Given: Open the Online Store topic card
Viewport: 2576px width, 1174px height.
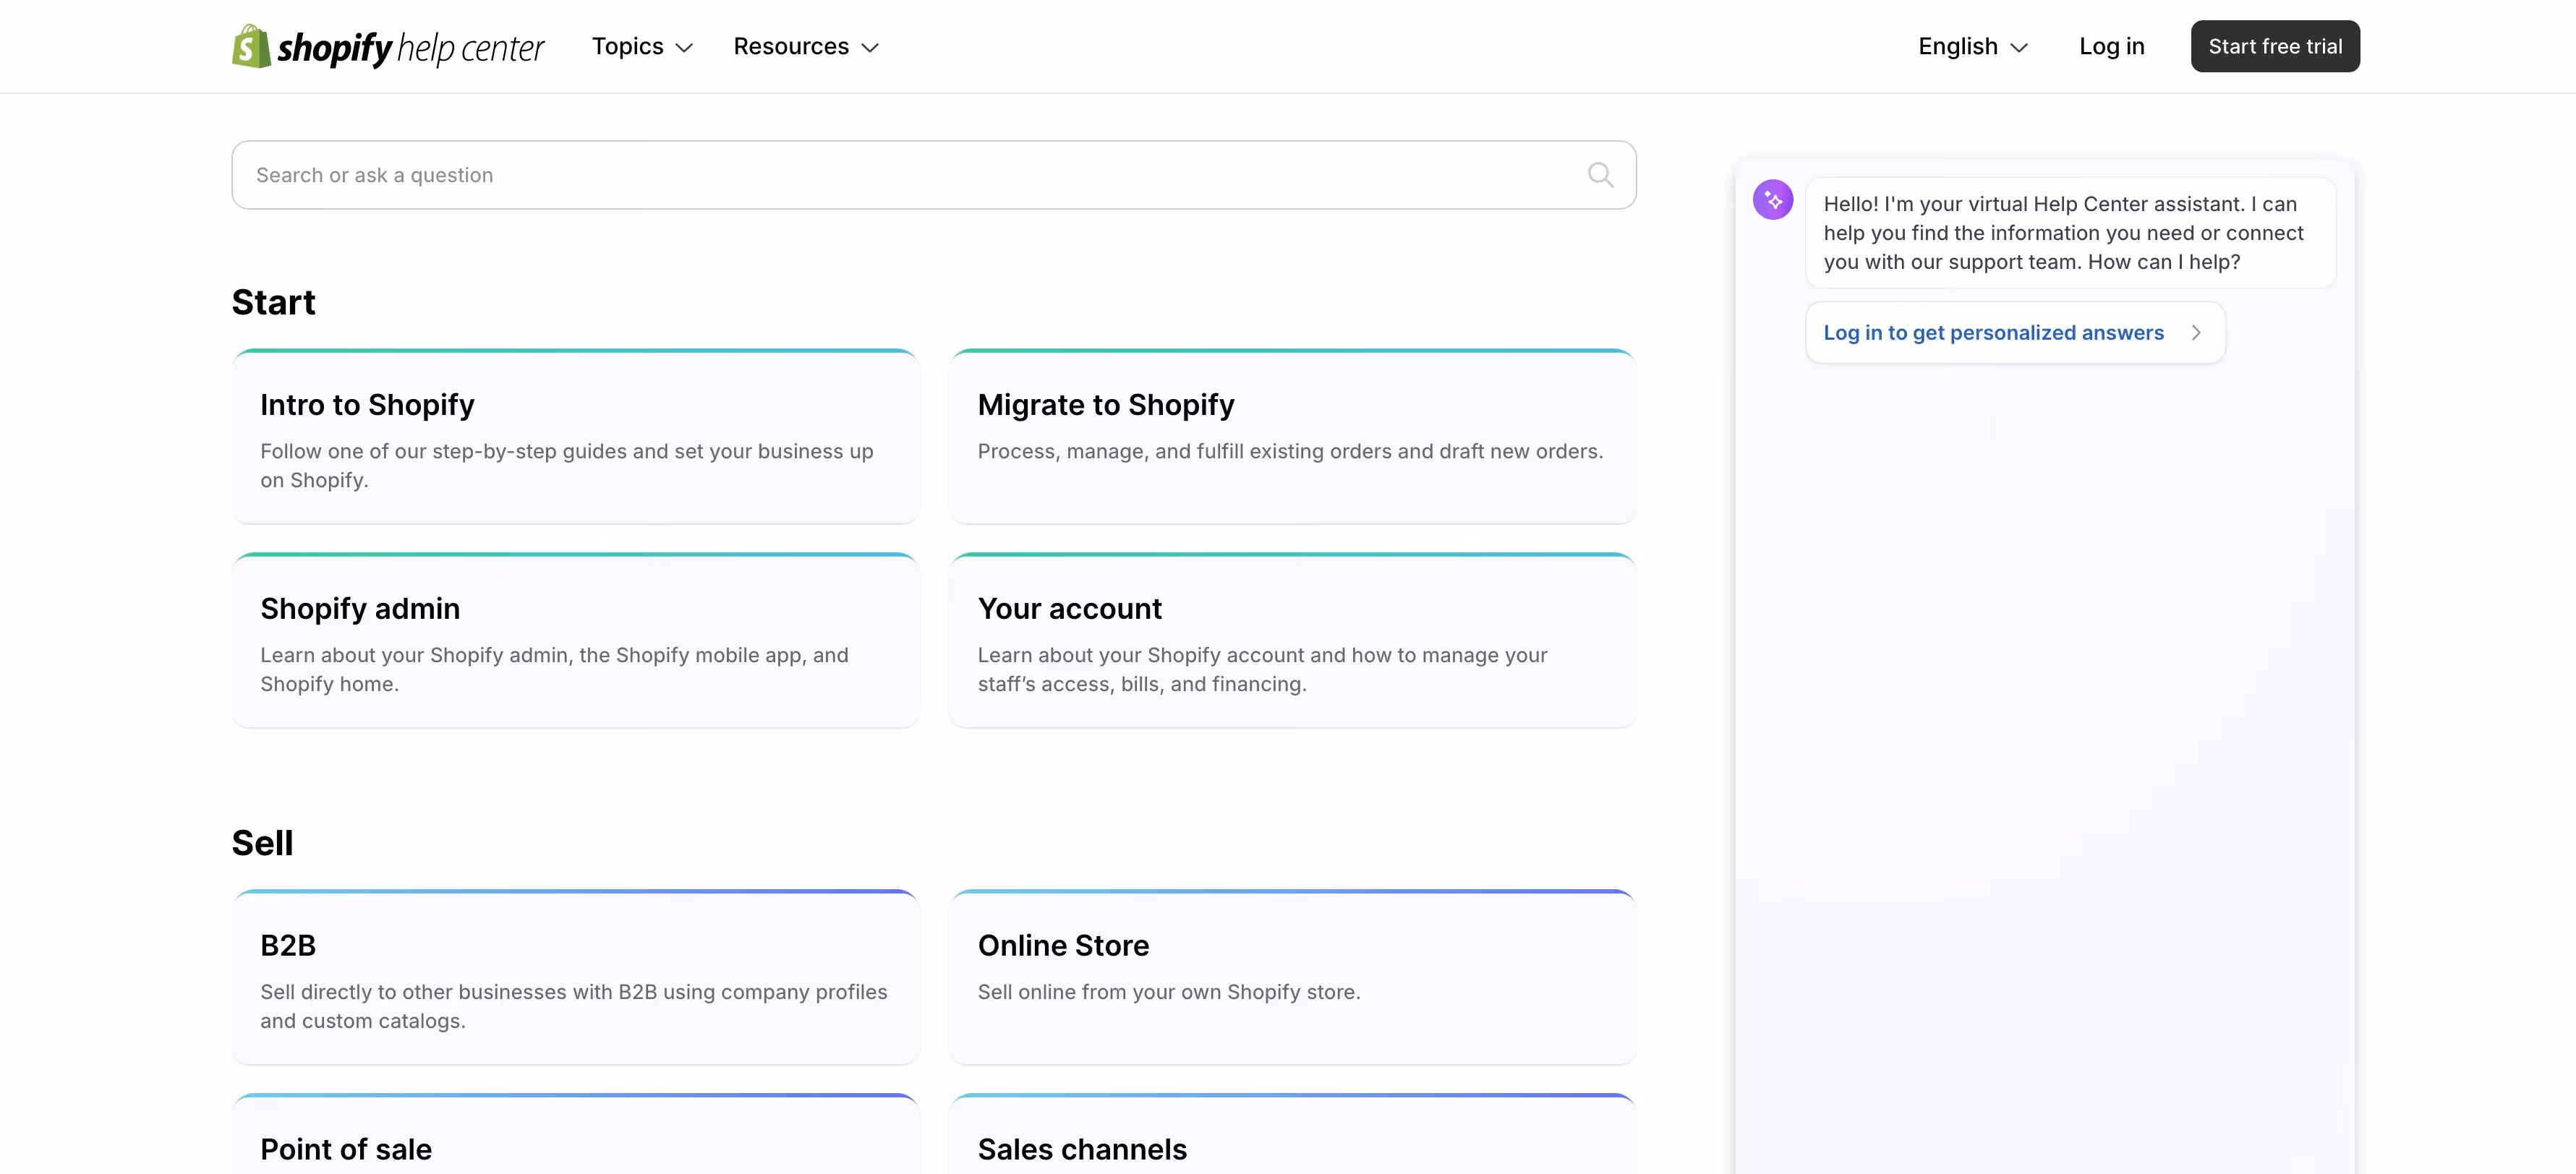Looking at the screenshot, I should (1292, 977).
